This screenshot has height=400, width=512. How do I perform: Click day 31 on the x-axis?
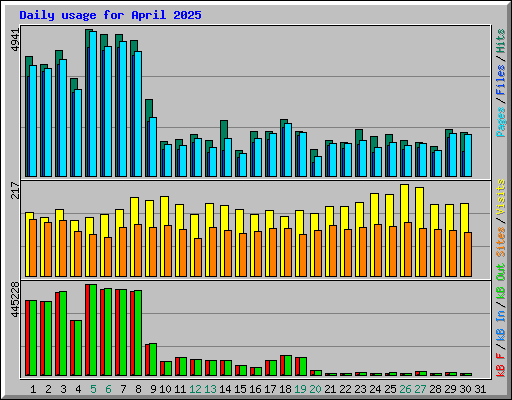[480, 389]
